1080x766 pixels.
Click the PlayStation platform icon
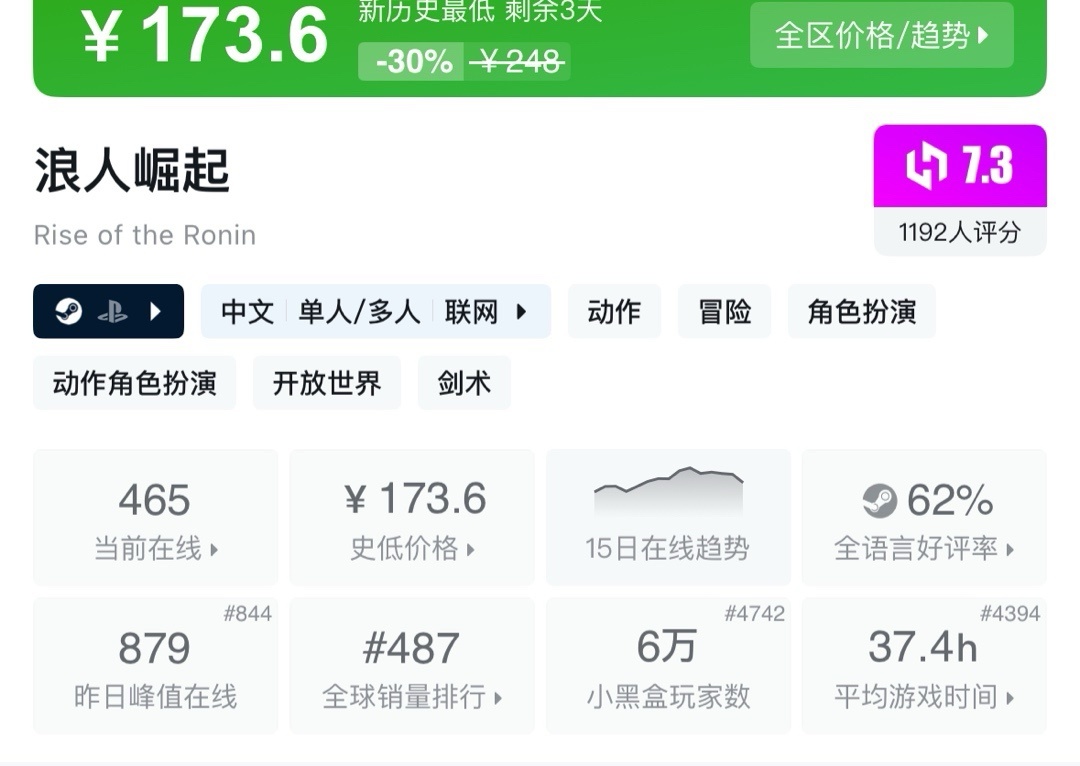click(x=112, y=312)
